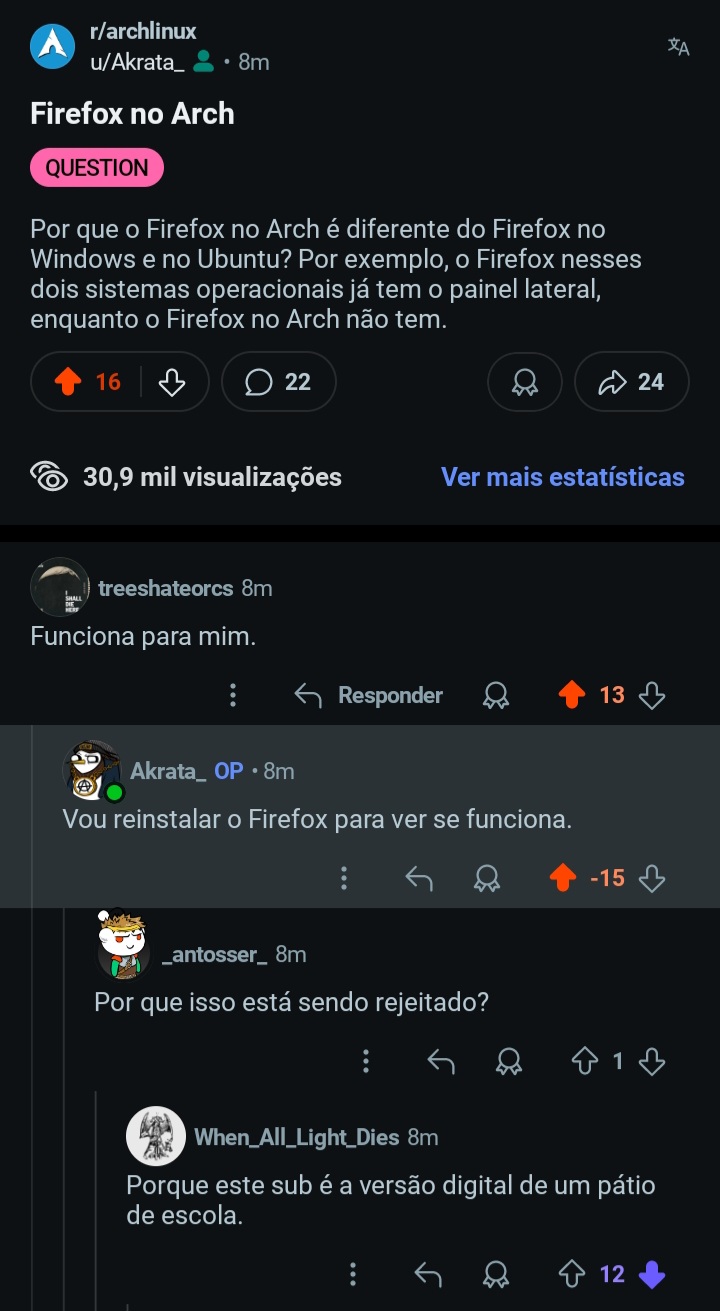Reply arrow on Akrata_'s comment
The image size is (720, 1311).
(419, 878)
